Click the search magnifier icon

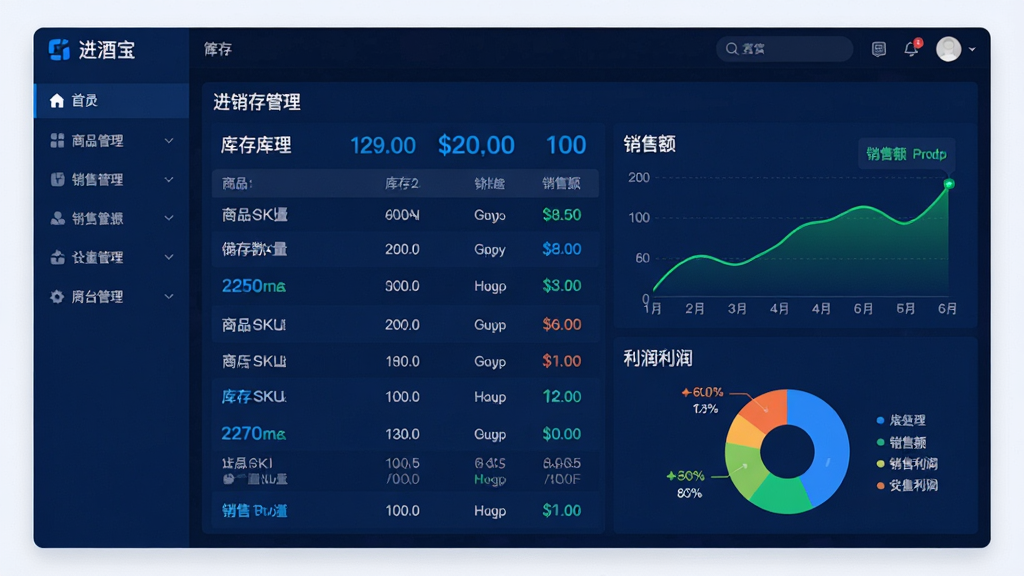[x=731, y=49]
